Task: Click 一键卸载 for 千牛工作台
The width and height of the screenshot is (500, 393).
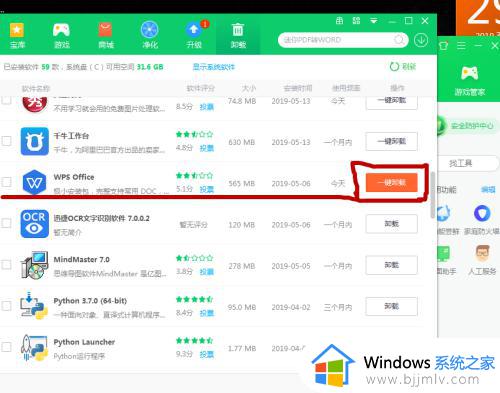Action: (x=391, y=141)
